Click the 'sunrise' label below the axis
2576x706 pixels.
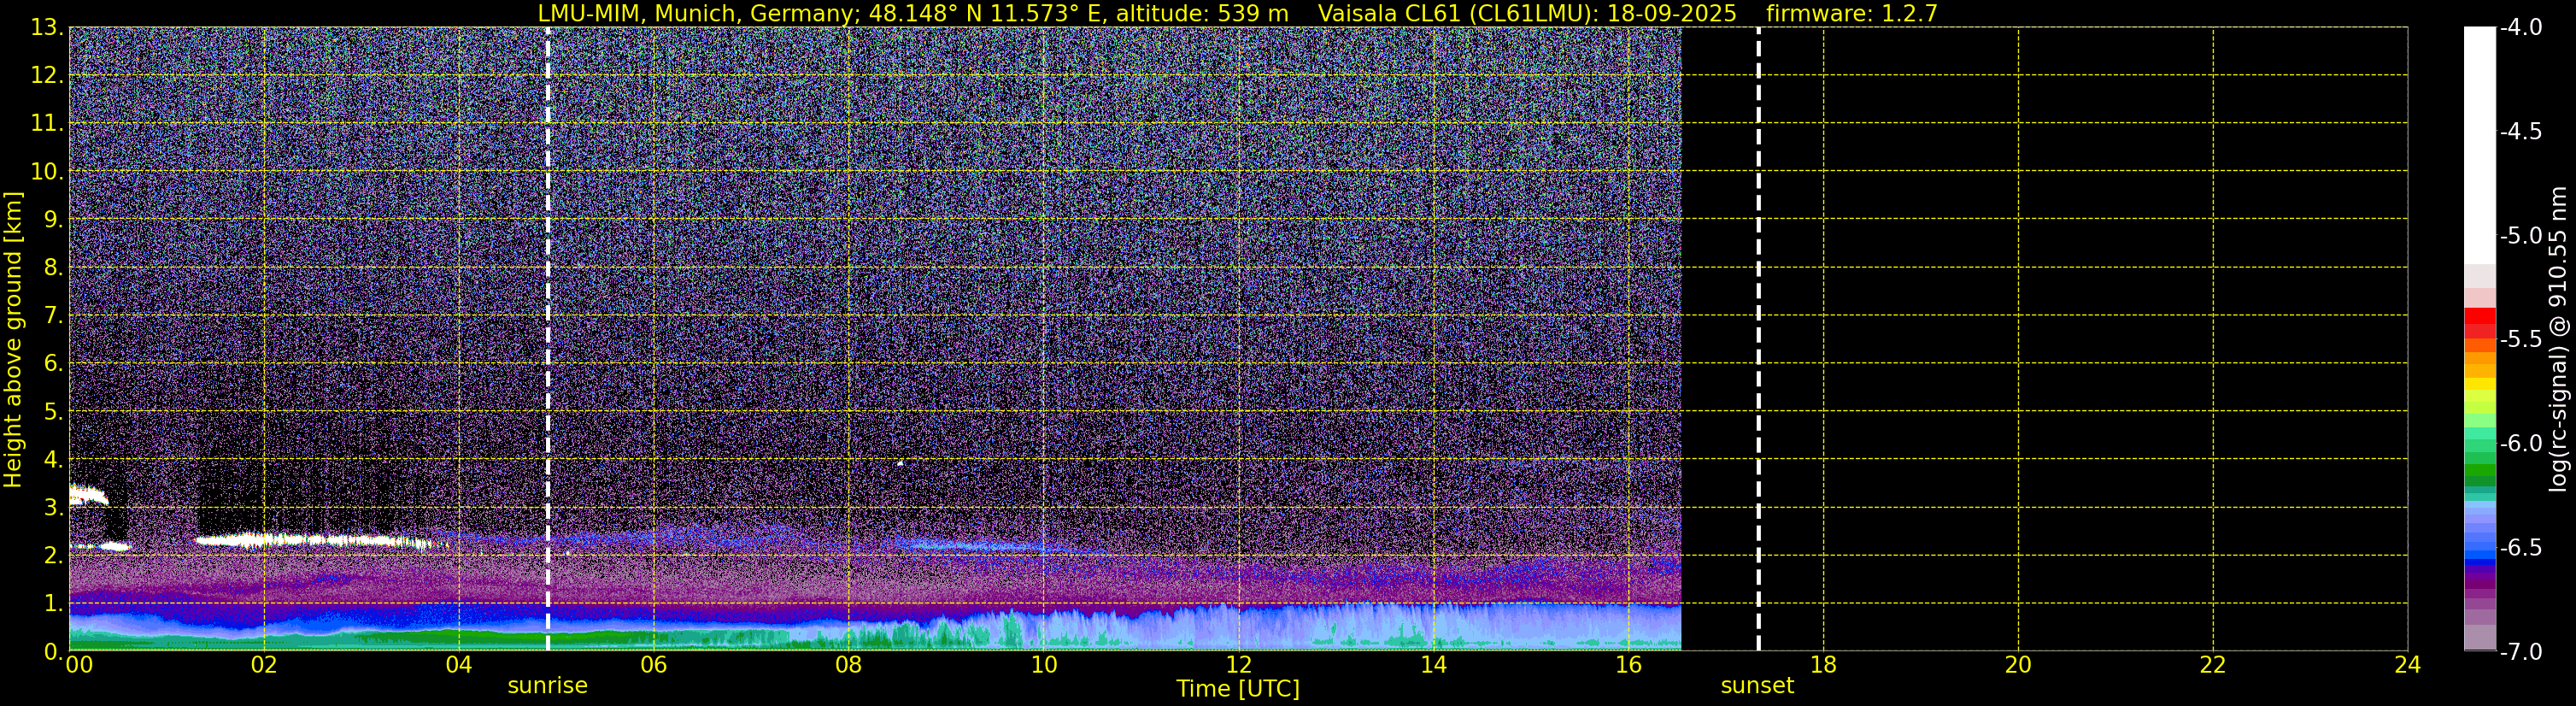pos(548,686)
